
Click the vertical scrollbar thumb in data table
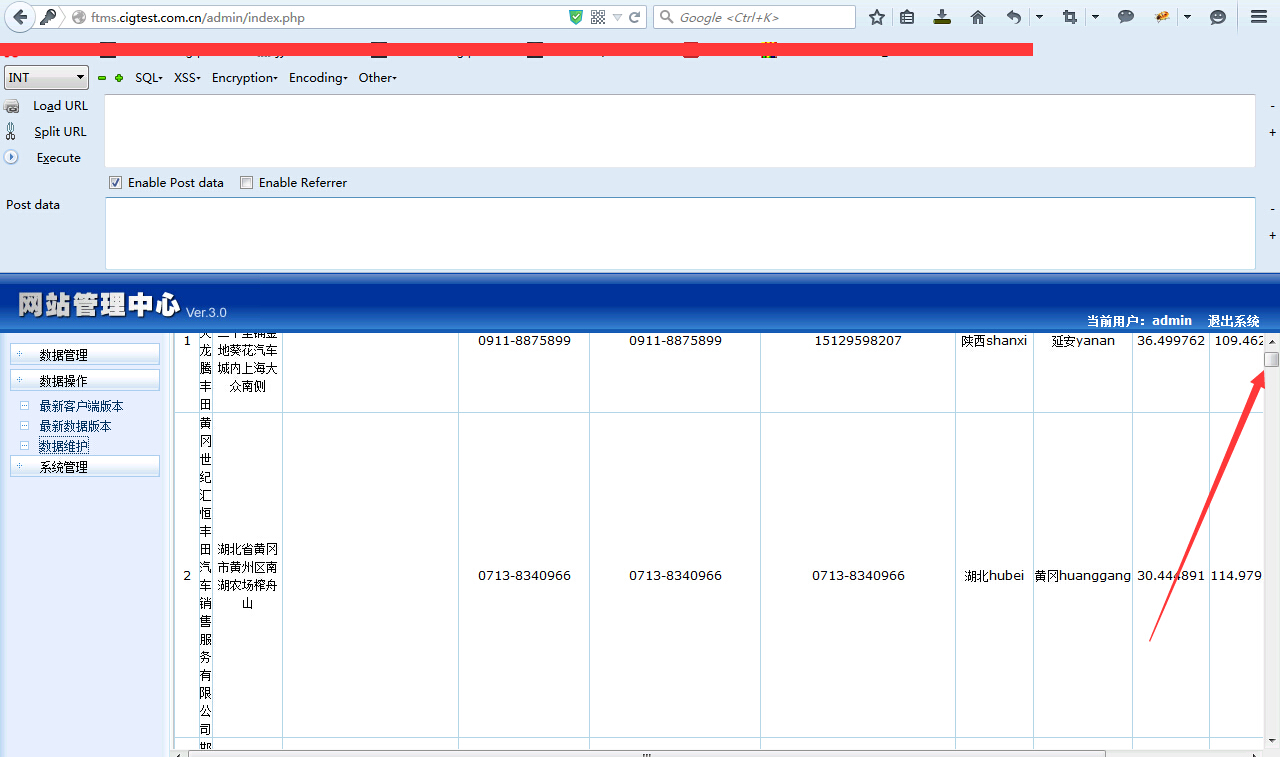(x=1272, y=360)
